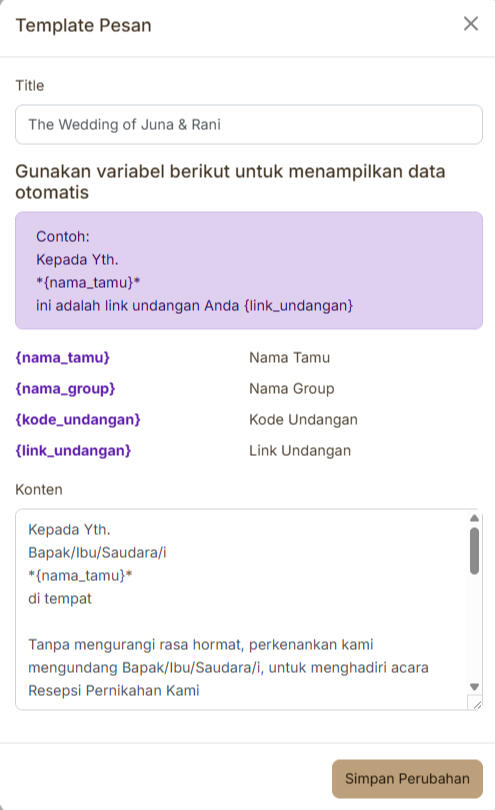Click the Link Undangan description label
Screen dimensions: 495x810
(300, 450)
